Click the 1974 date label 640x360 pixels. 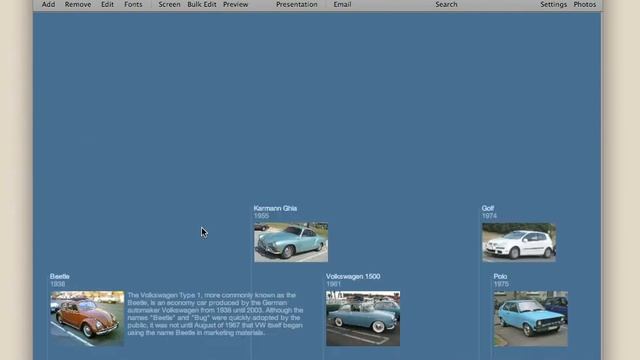point(489,216)
